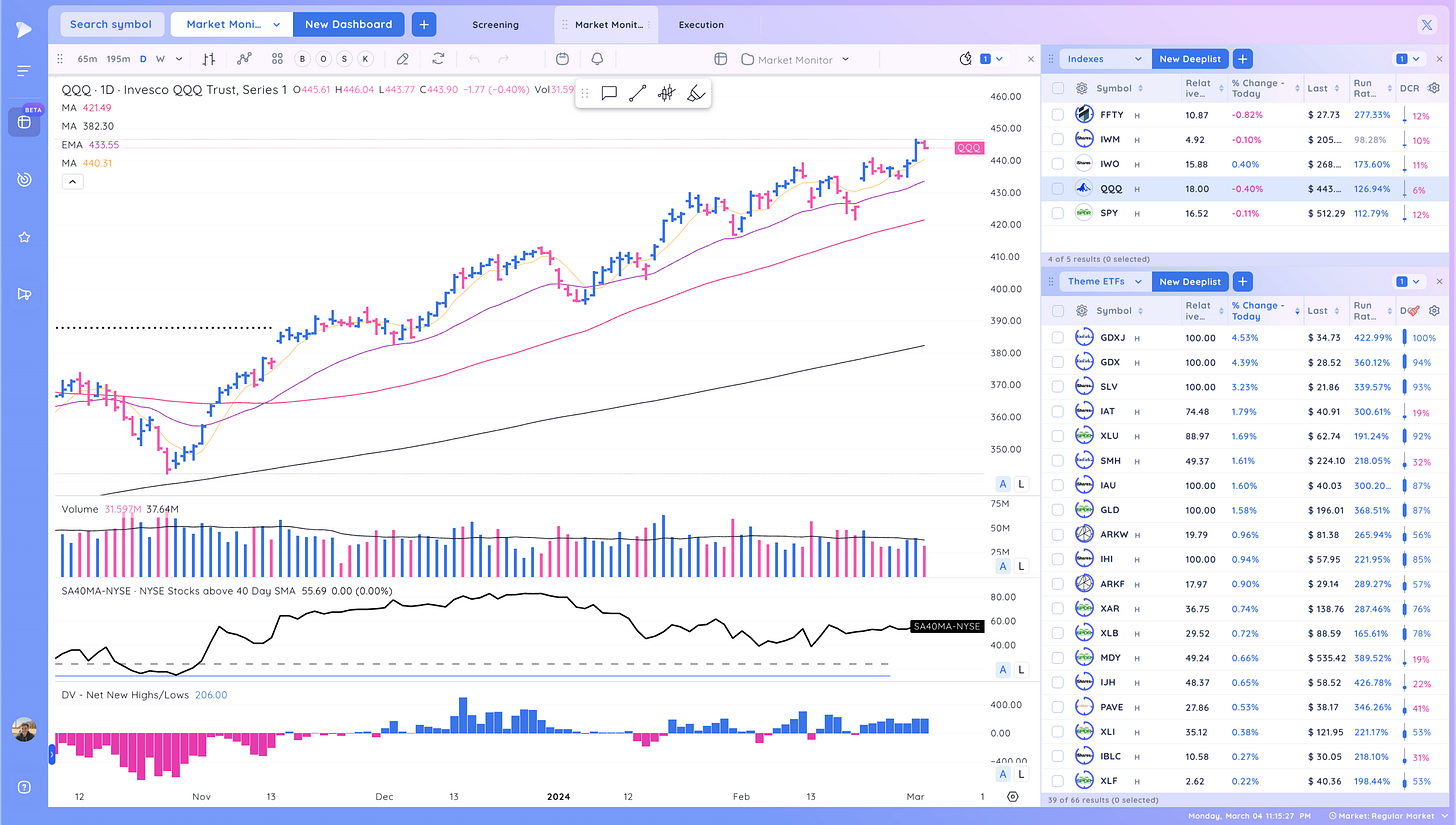Check the FFTY row checkbox
This screenshot has height=825, width=1456.
[1058, 115]
